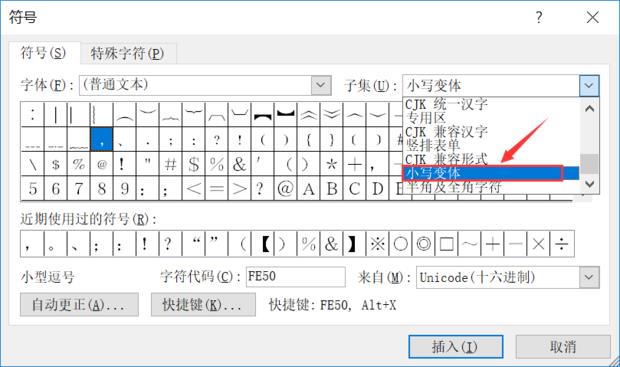Pick the double circle ◎ recent symbol
Viewport: 620px width, 367px height.
pyautogui.click(x=423, y=244)
